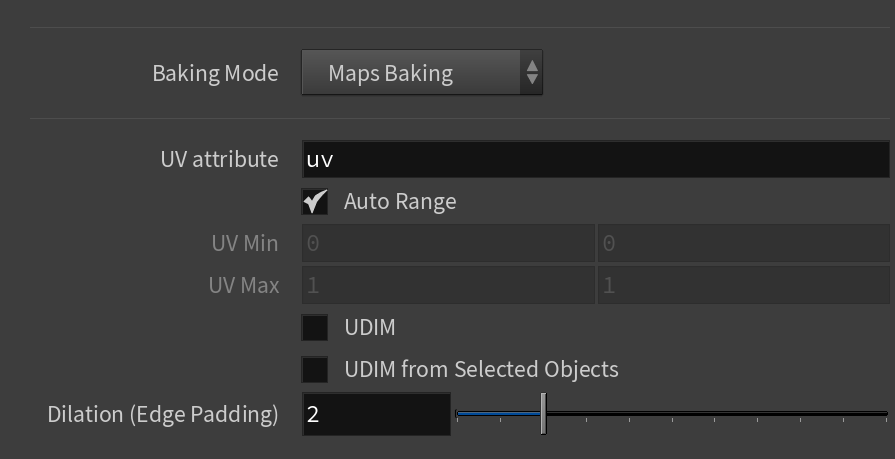Screen dimensions: 895x459
Task: Click the Dilation (Edge Padding) value field
Action: tap(377, 414)
